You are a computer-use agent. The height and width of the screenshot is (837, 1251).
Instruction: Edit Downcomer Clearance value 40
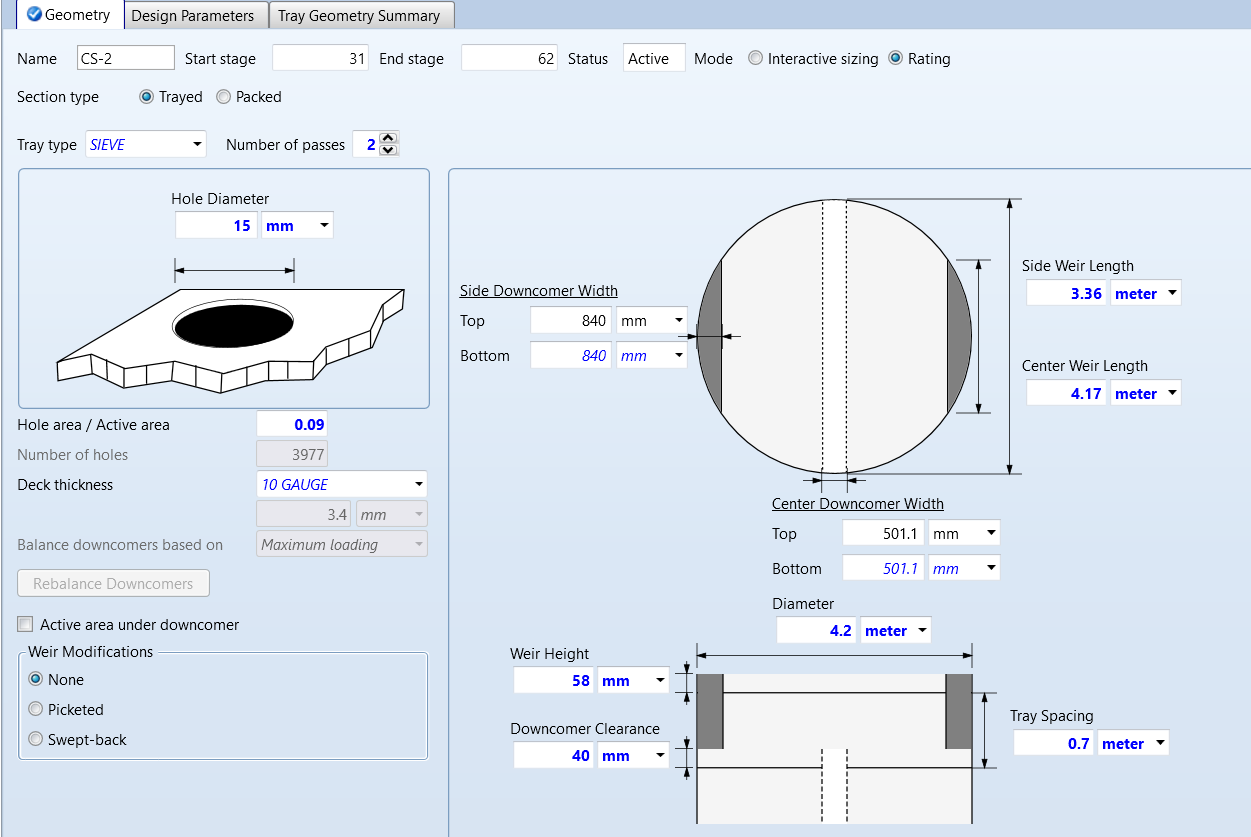554,756
